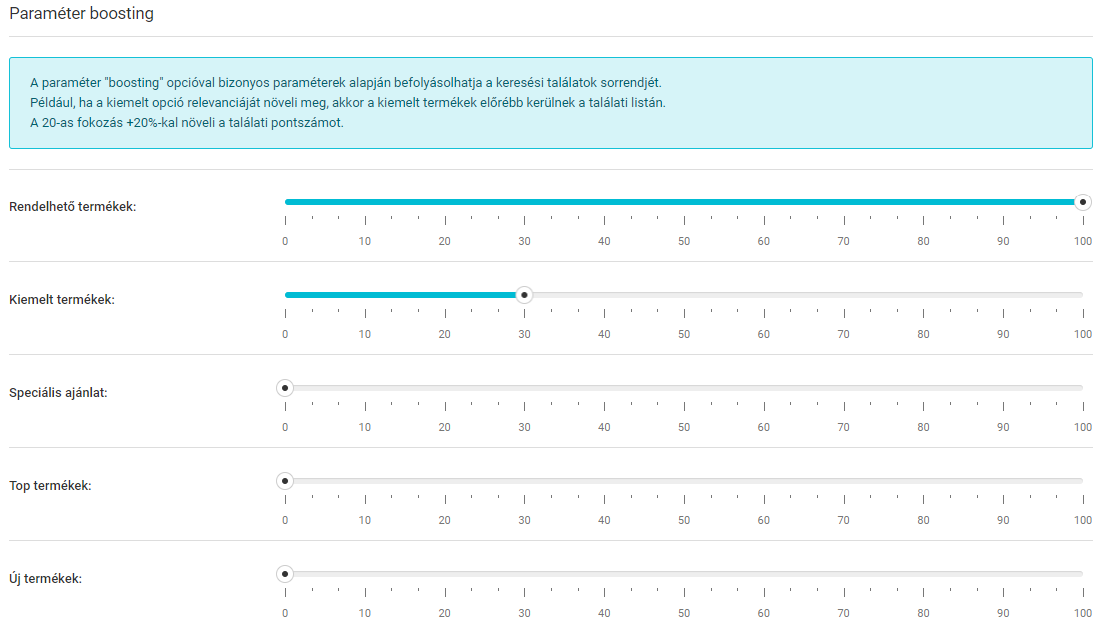The image size is (1107, 641).
Task: Click the Rendelhető termékek label
Action: tap(72, 207)
